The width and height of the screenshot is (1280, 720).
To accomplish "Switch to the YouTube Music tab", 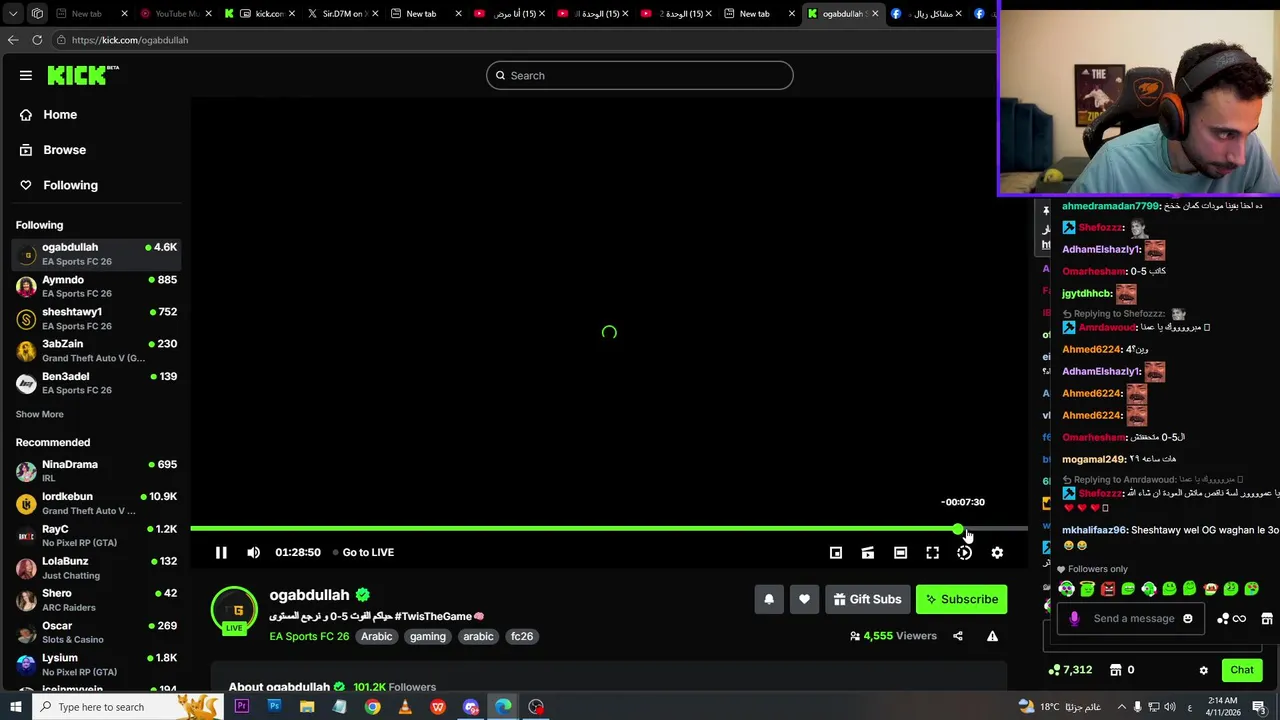I will [x=176, y=14].
